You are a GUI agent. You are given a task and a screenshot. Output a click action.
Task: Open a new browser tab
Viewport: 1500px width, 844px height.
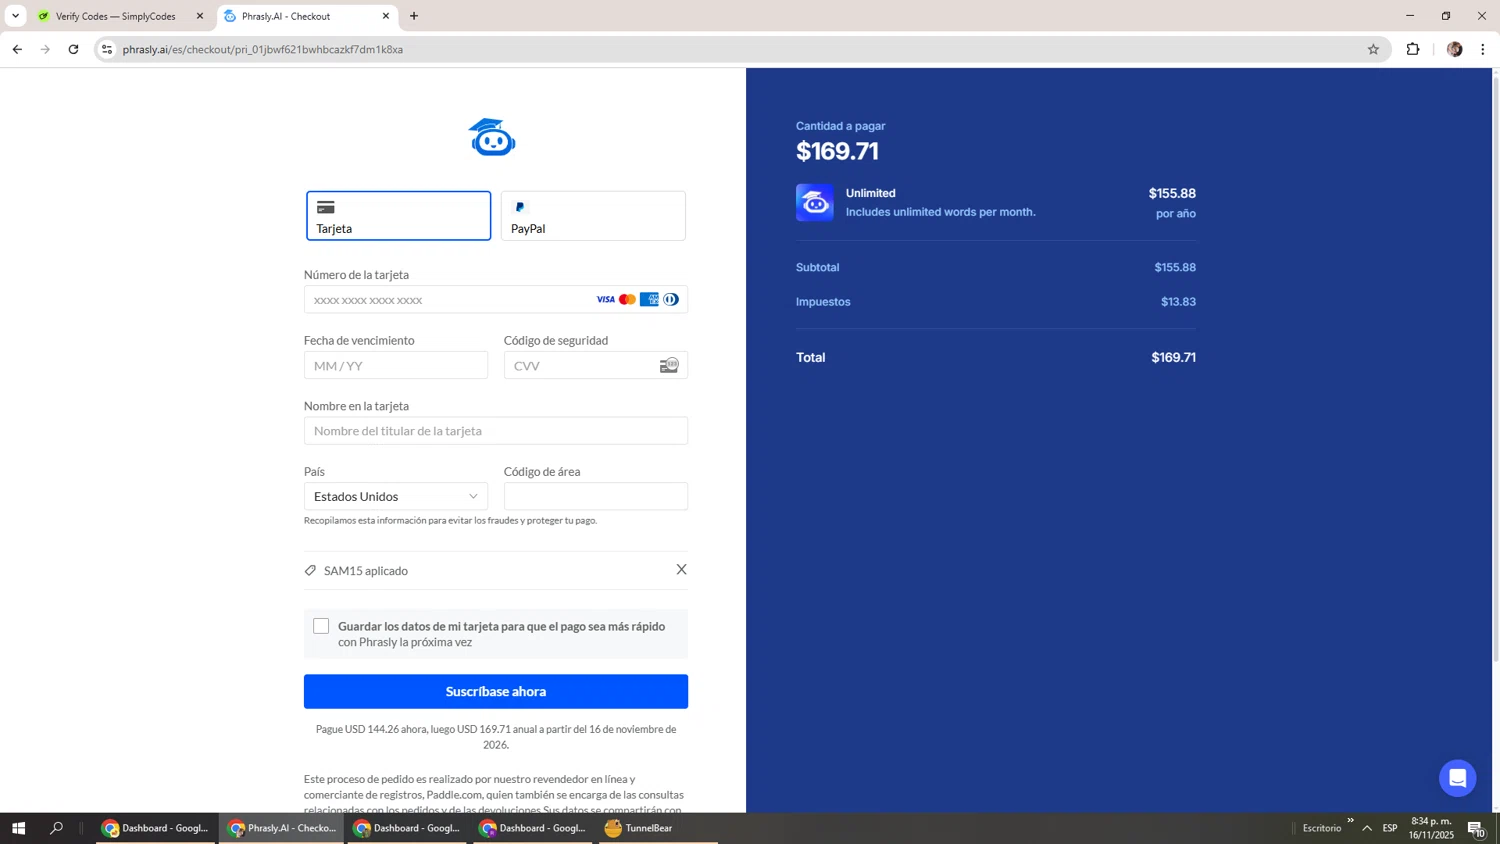pyautogui.click(x=414, y=16)
